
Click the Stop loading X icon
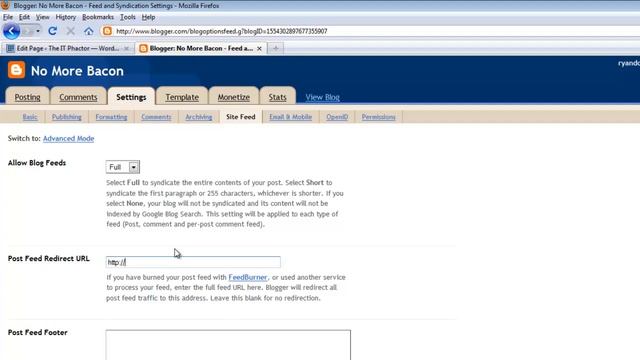click(x=71, y=31)
